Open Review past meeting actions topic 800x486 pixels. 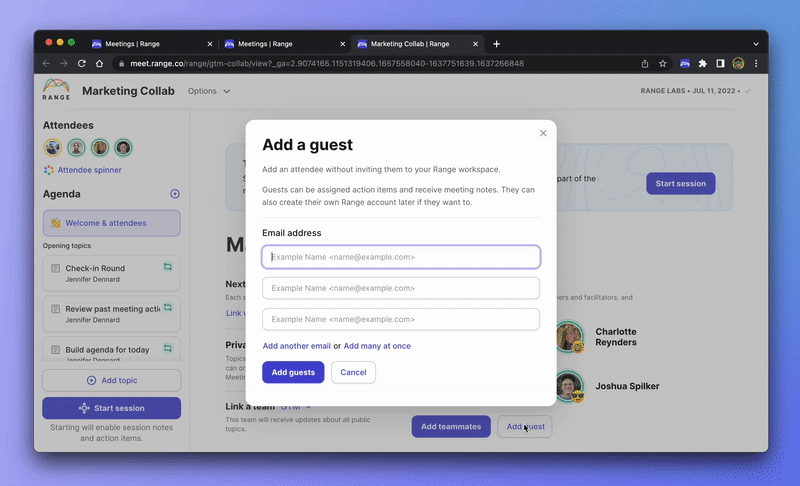click(112, 314)
